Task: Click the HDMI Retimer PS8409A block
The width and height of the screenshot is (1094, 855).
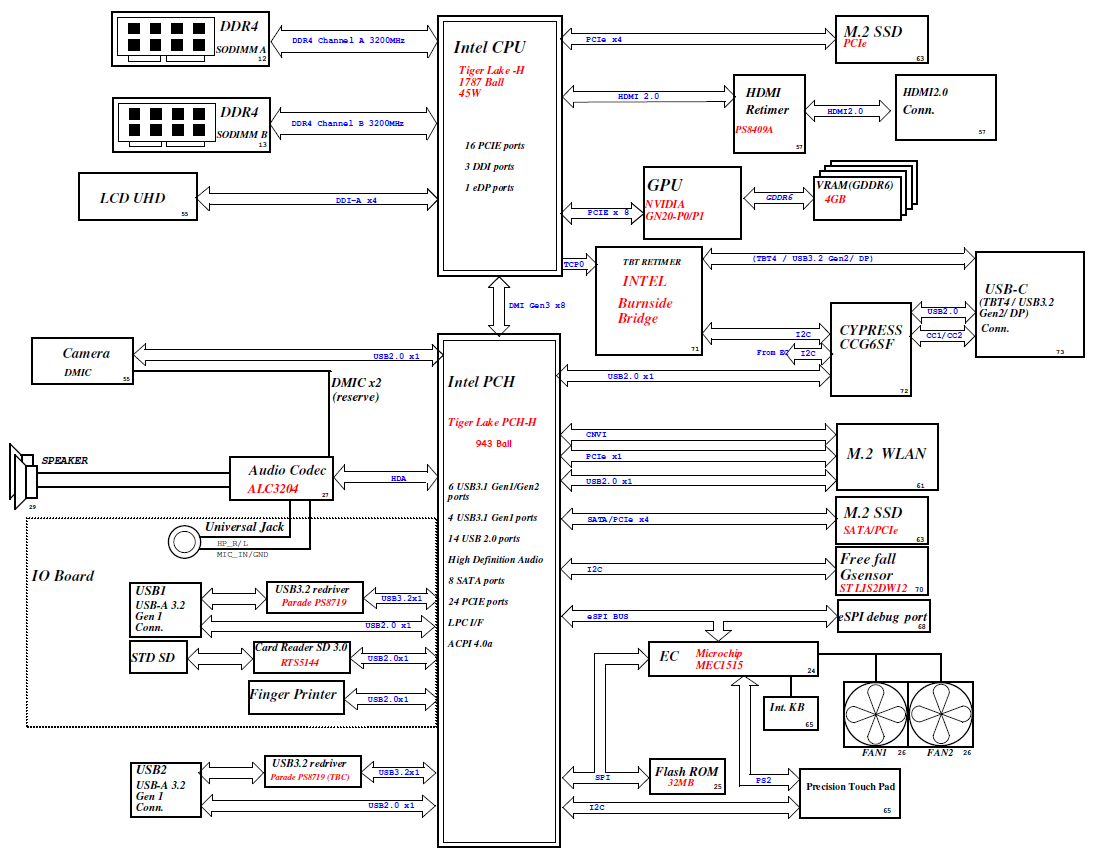Action: (770, 113)
